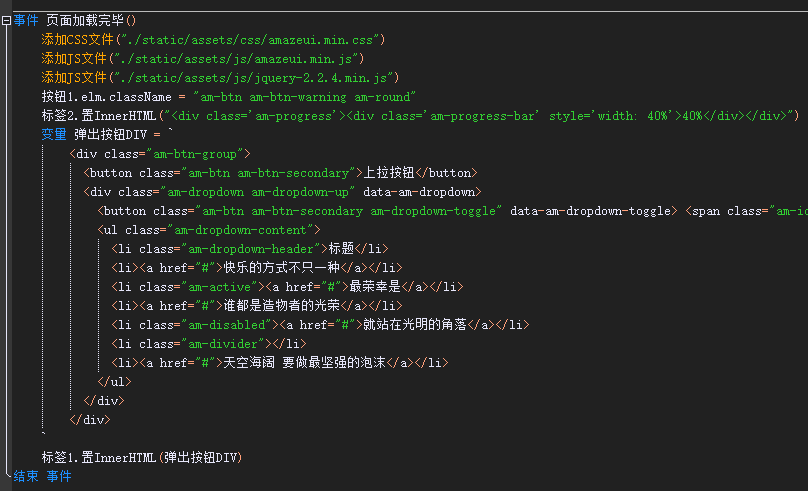
Task: Click the am-active 最荣幸是 line
Action: pyautogui.click(x=287, y=287)
